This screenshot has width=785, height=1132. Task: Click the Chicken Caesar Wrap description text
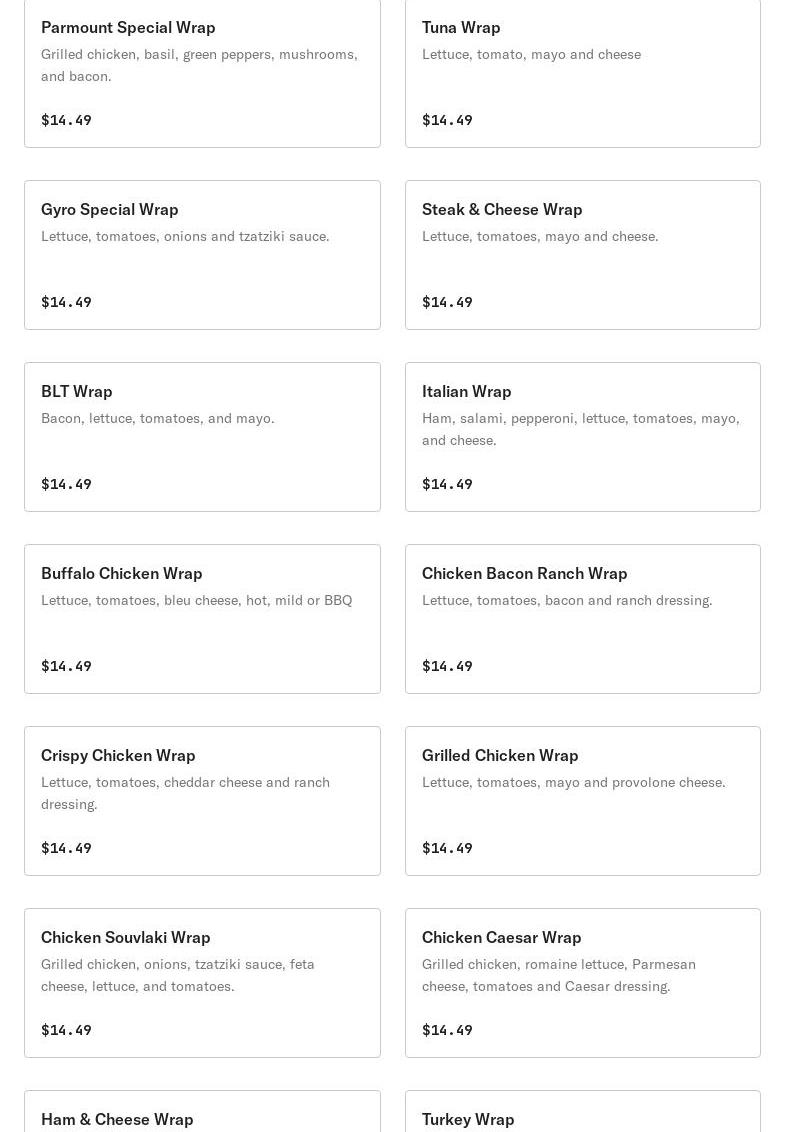(558, 975)
